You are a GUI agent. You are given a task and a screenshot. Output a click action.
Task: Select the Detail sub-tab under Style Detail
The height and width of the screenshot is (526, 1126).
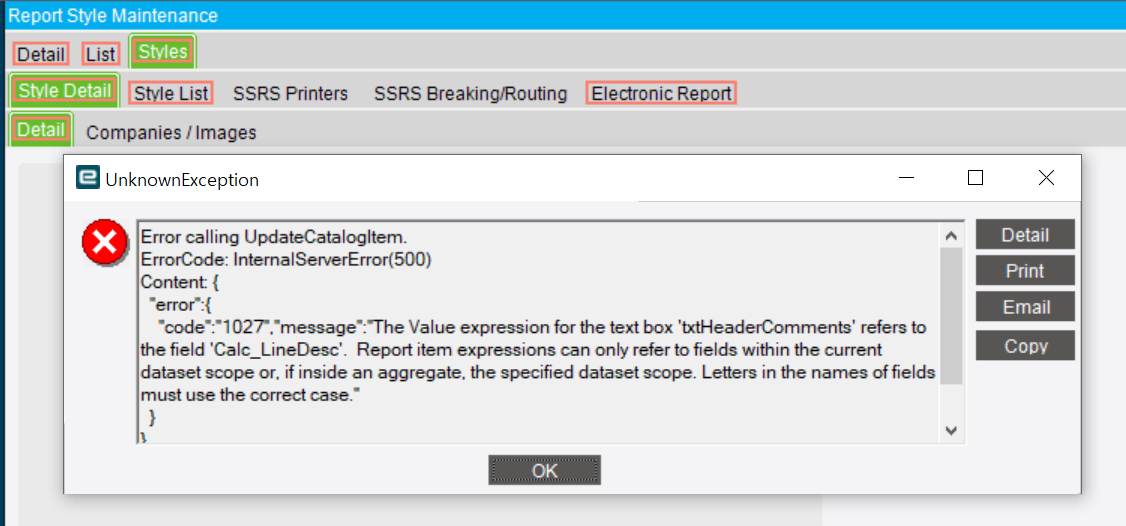point(41,130)
